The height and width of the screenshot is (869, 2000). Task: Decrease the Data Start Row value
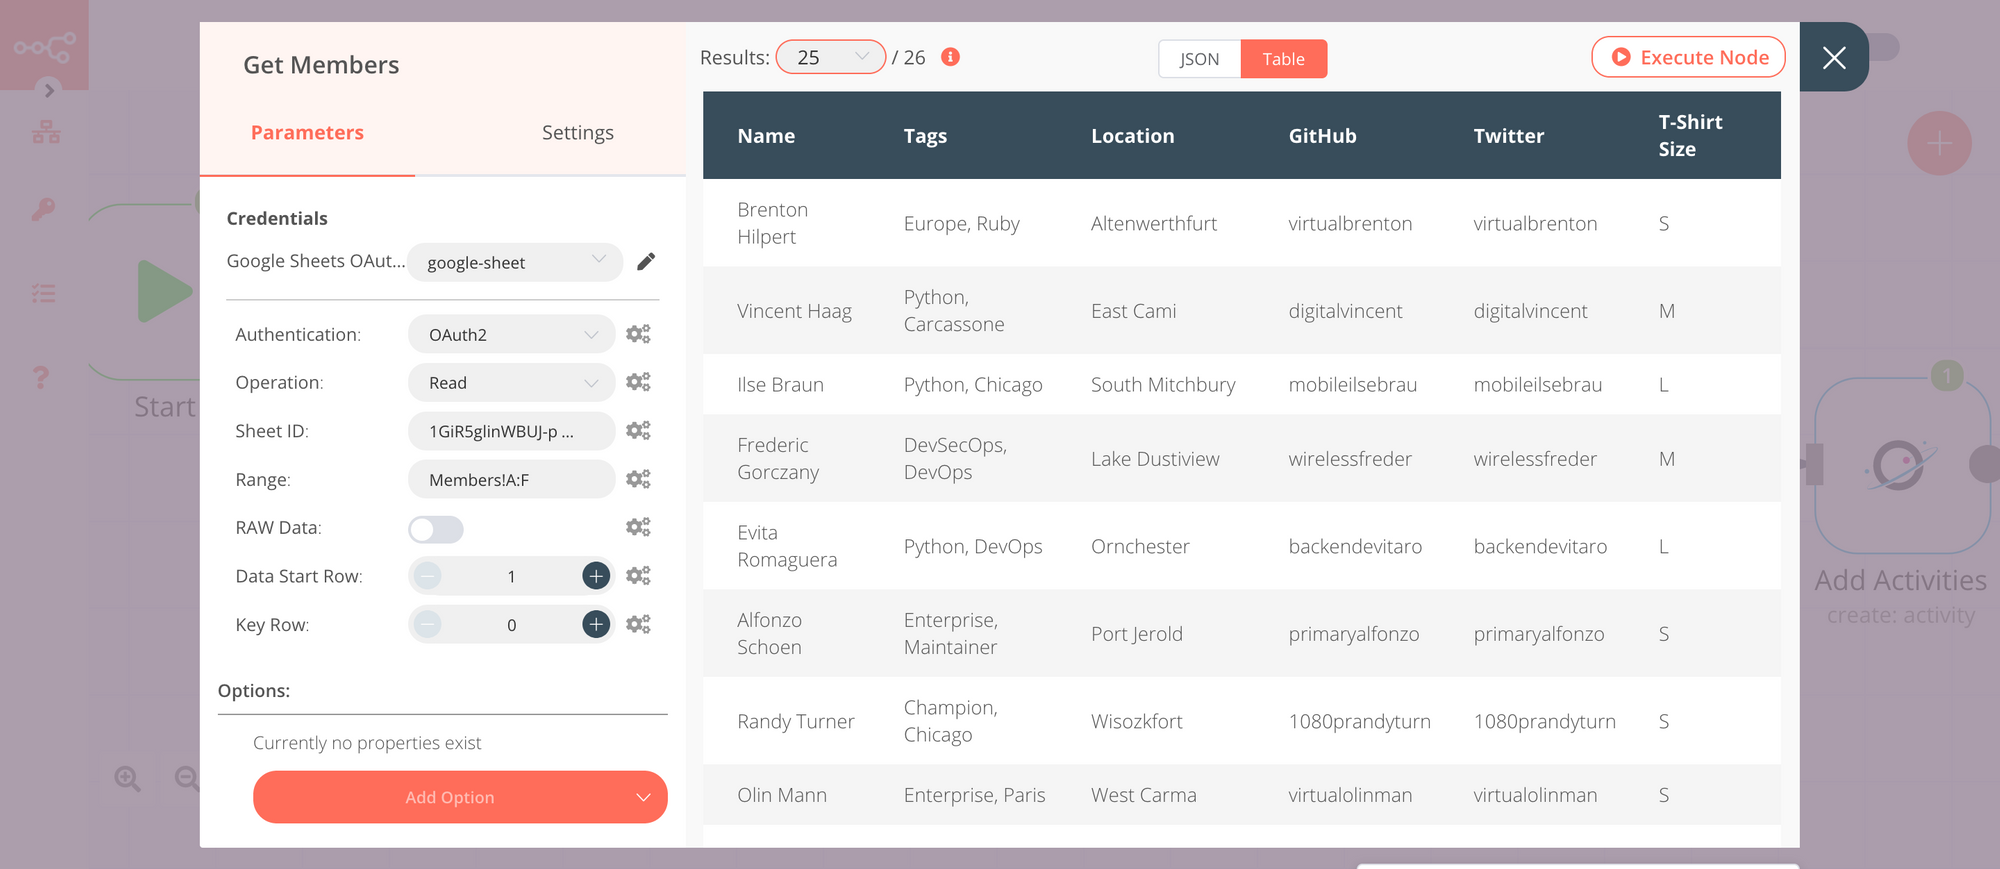[427, 575]
